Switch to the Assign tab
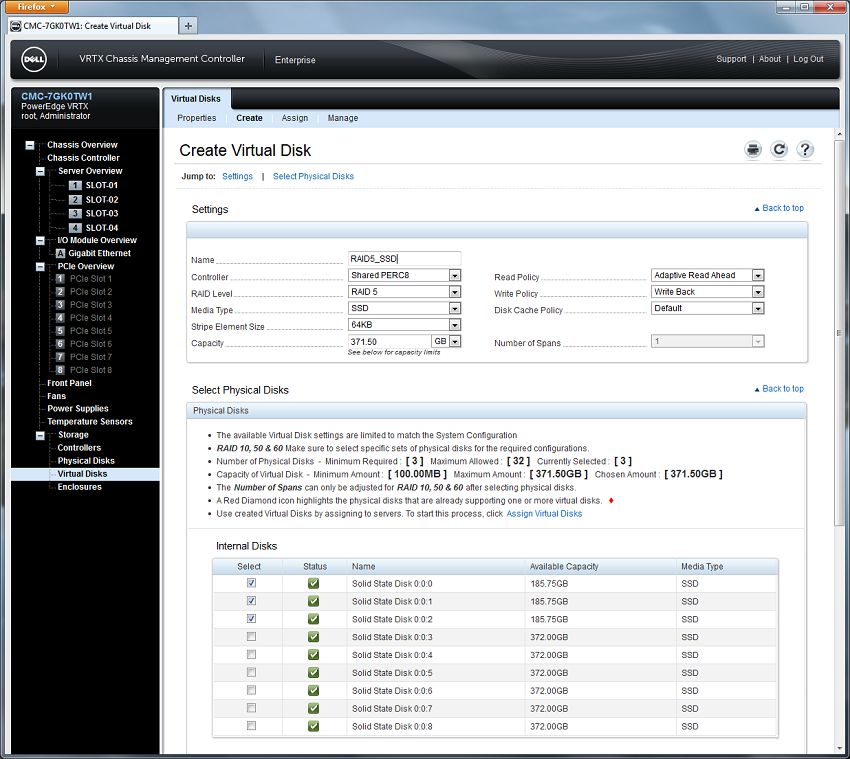The width and height of the screenshot is (850, 759). (x=294, y=118)
